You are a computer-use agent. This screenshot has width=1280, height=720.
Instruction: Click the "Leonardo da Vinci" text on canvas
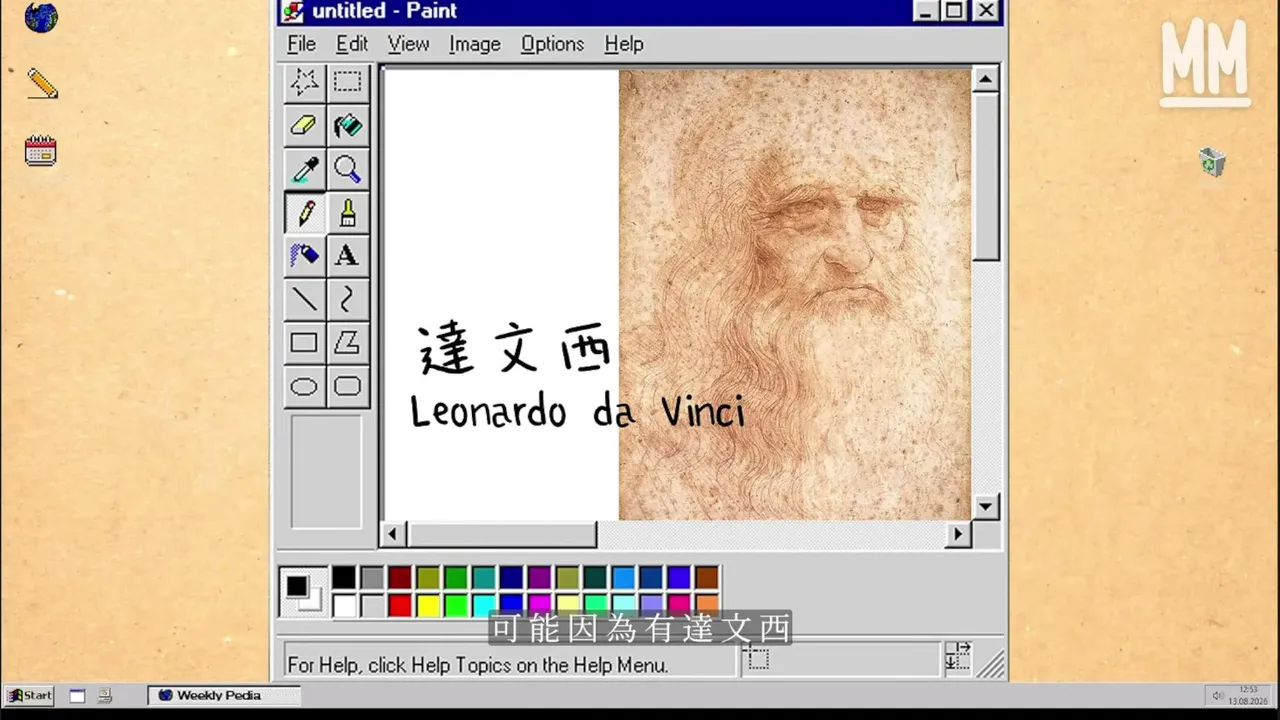click(x=578, y=411)
